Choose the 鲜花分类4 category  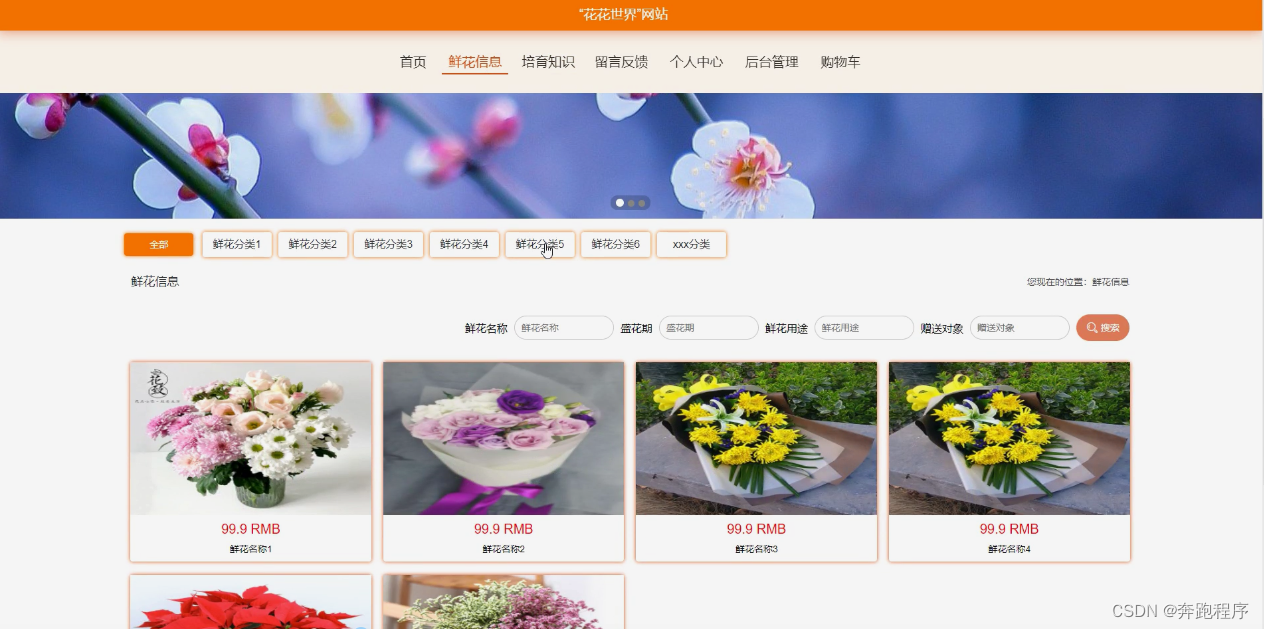(x=464, y=245)
